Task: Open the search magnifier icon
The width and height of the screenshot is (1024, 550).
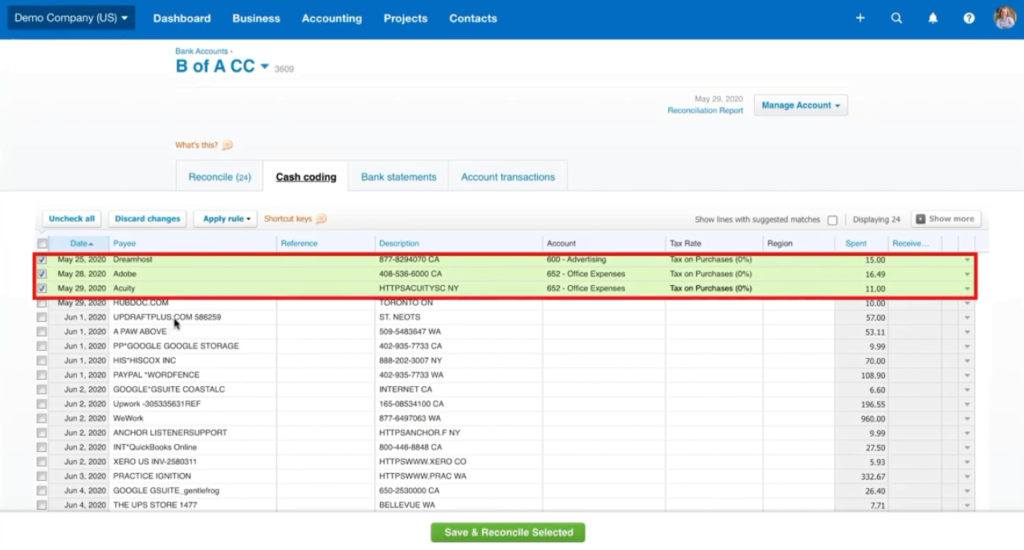Action: point(896,18)
